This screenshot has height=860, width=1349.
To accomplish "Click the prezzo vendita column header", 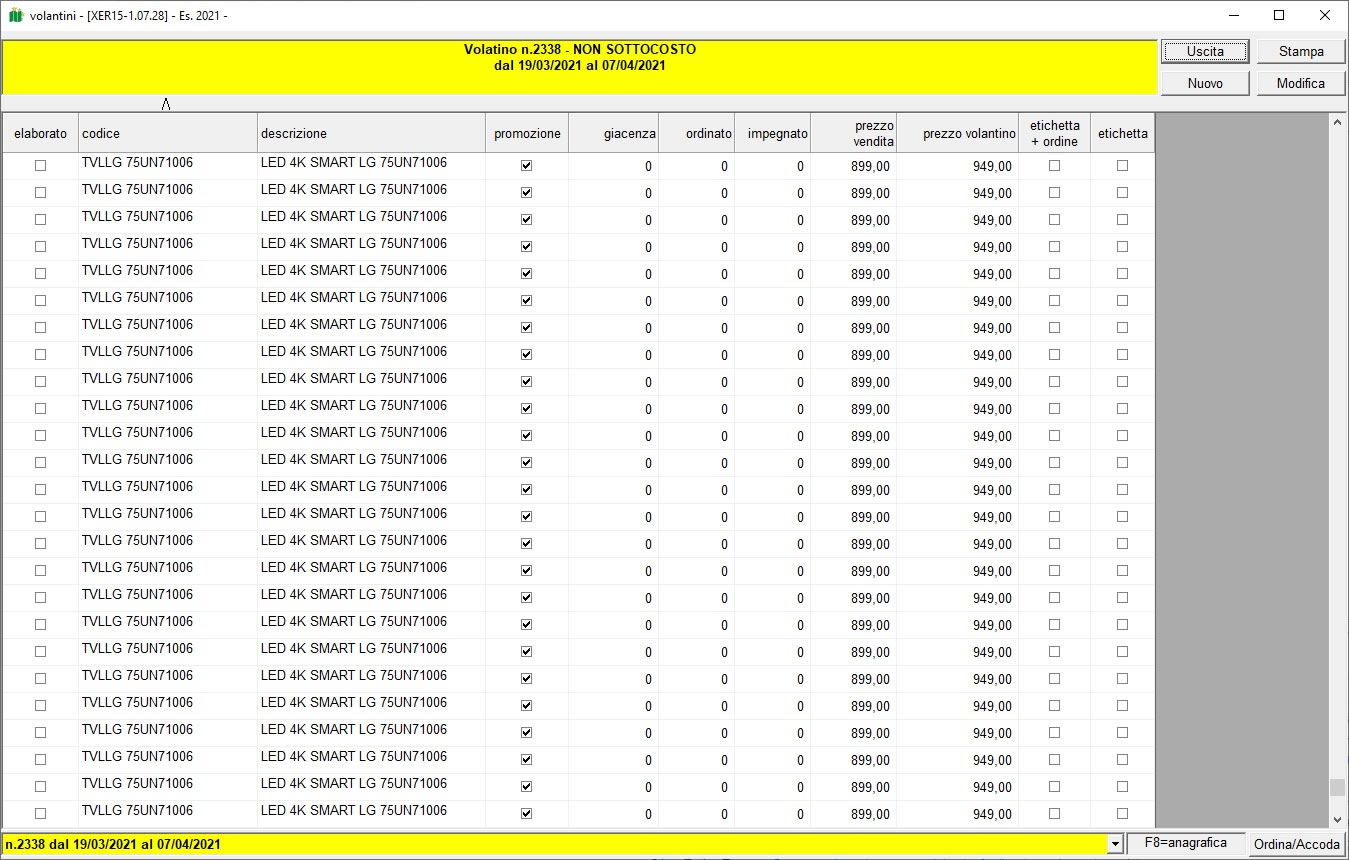I will pyautogui.click(x=853, y=133).
